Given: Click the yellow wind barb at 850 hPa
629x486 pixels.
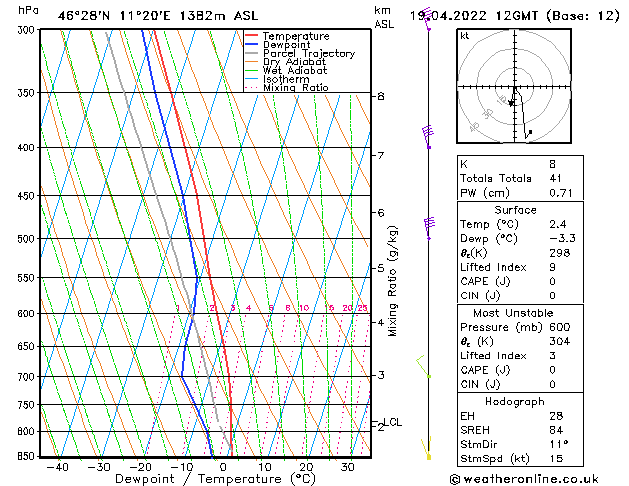Looking at the screenshot, I should point(426,448).
